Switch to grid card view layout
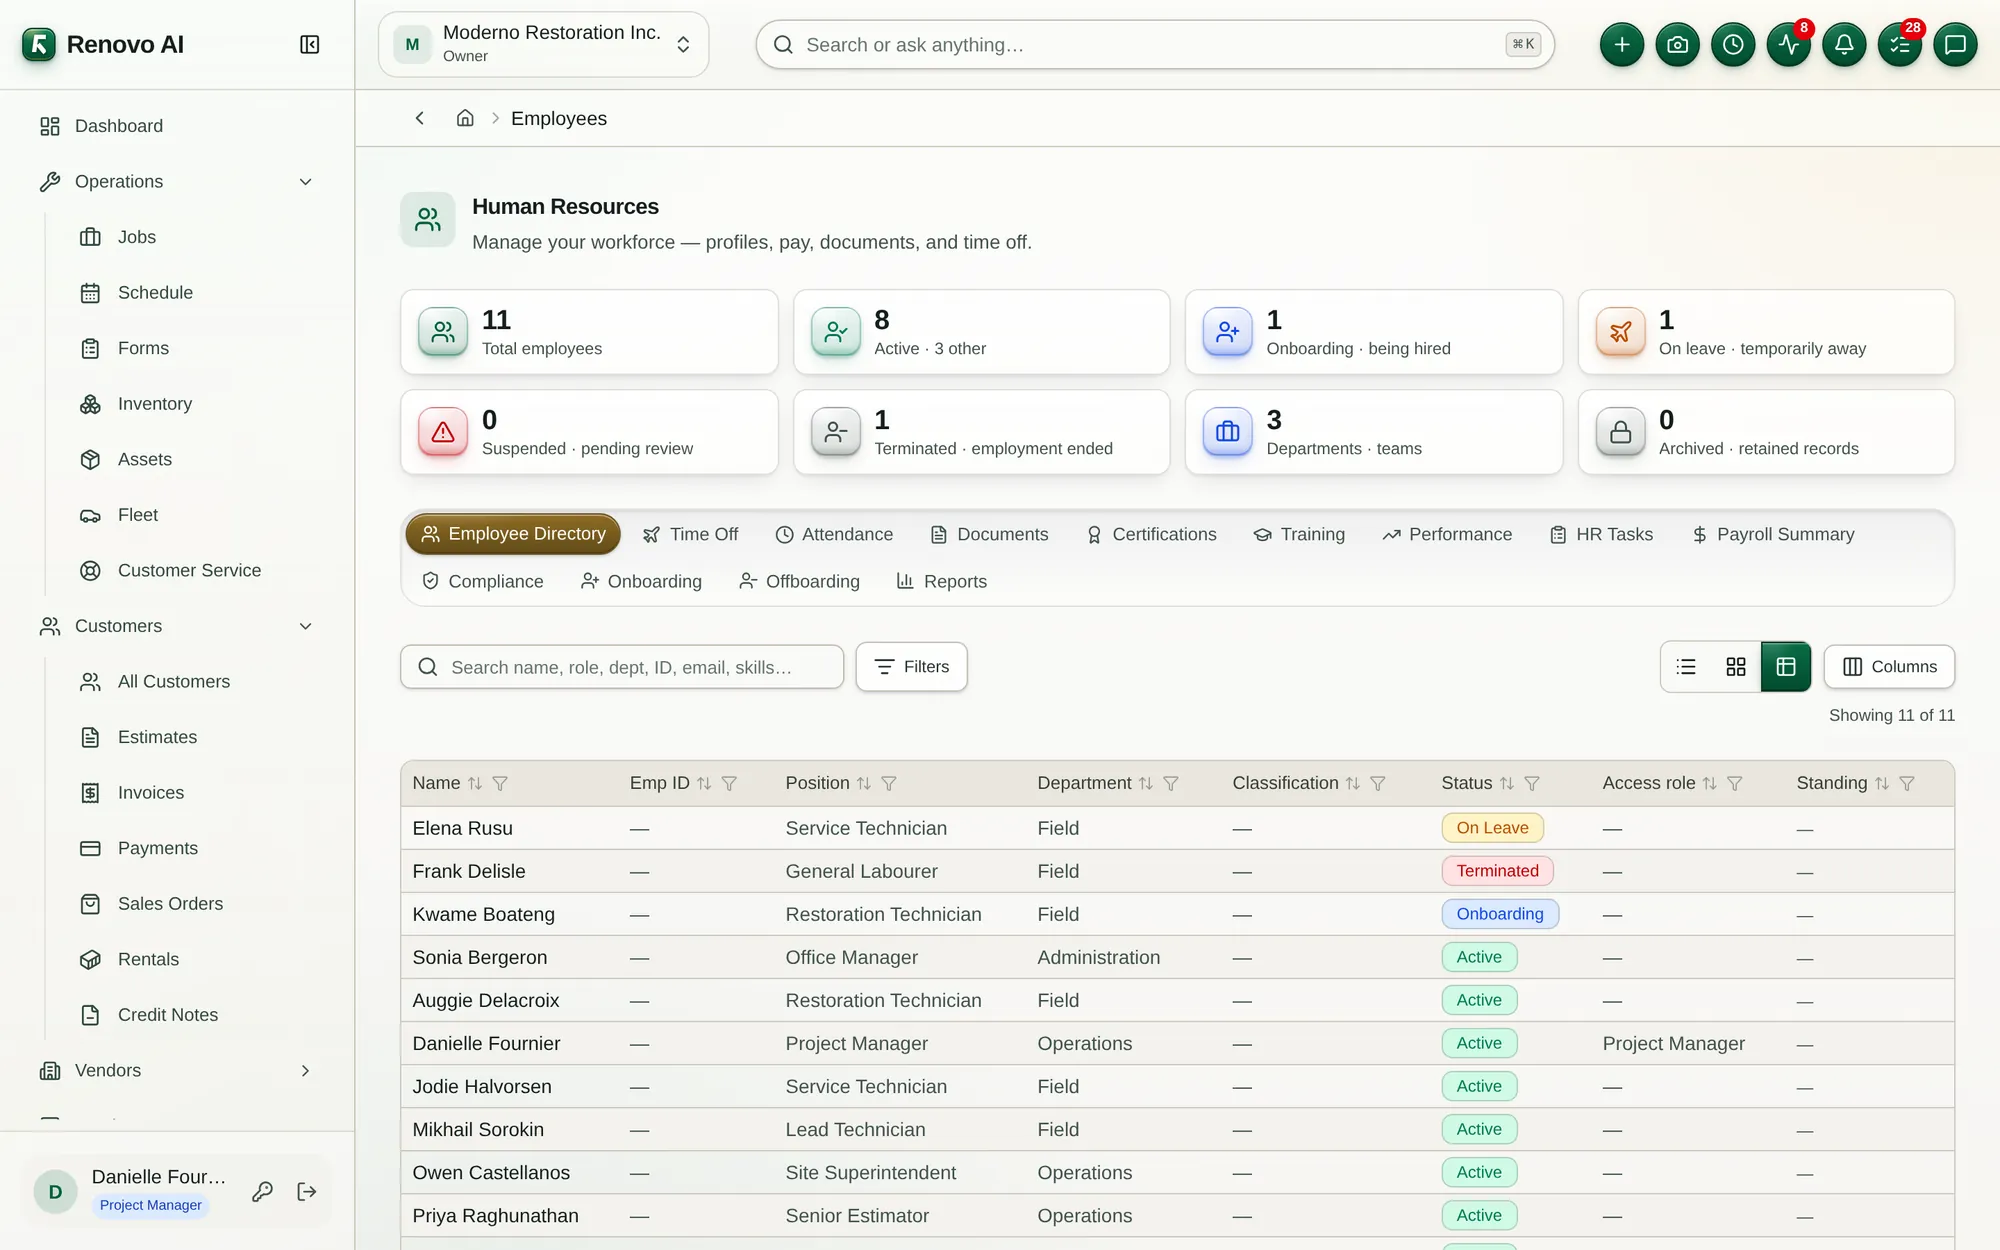Screen dimensions: 2000x1250 coord(1736,667)
